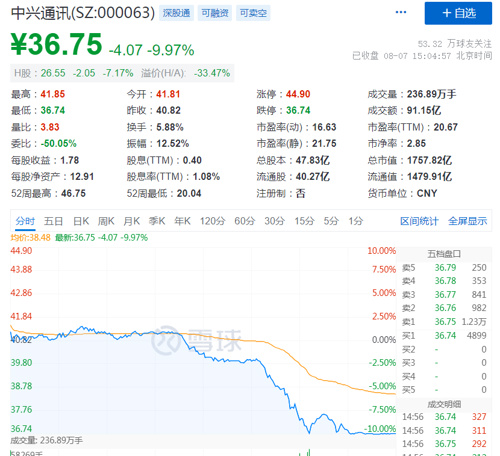Screen dimensions: 500x456
Task: Click the 53.32 万球友关注 follower count
Action: click(454, 44)
